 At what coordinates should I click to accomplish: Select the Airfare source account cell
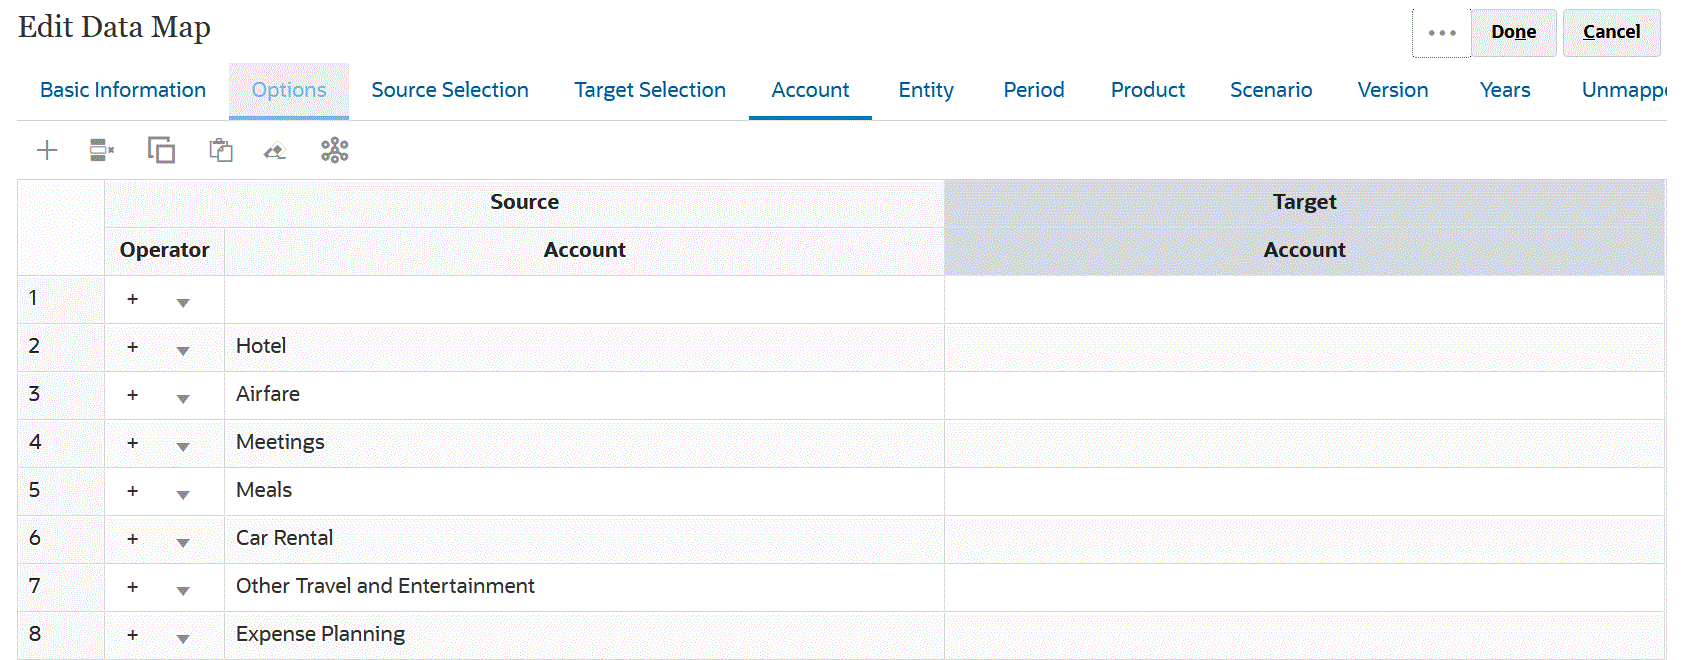584,395
